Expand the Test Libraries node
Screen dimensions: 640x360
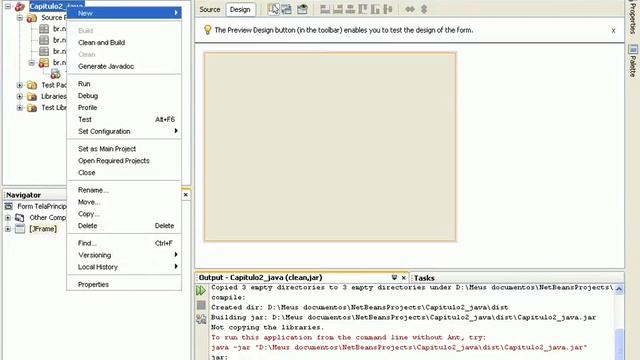[x=20, y=108]
